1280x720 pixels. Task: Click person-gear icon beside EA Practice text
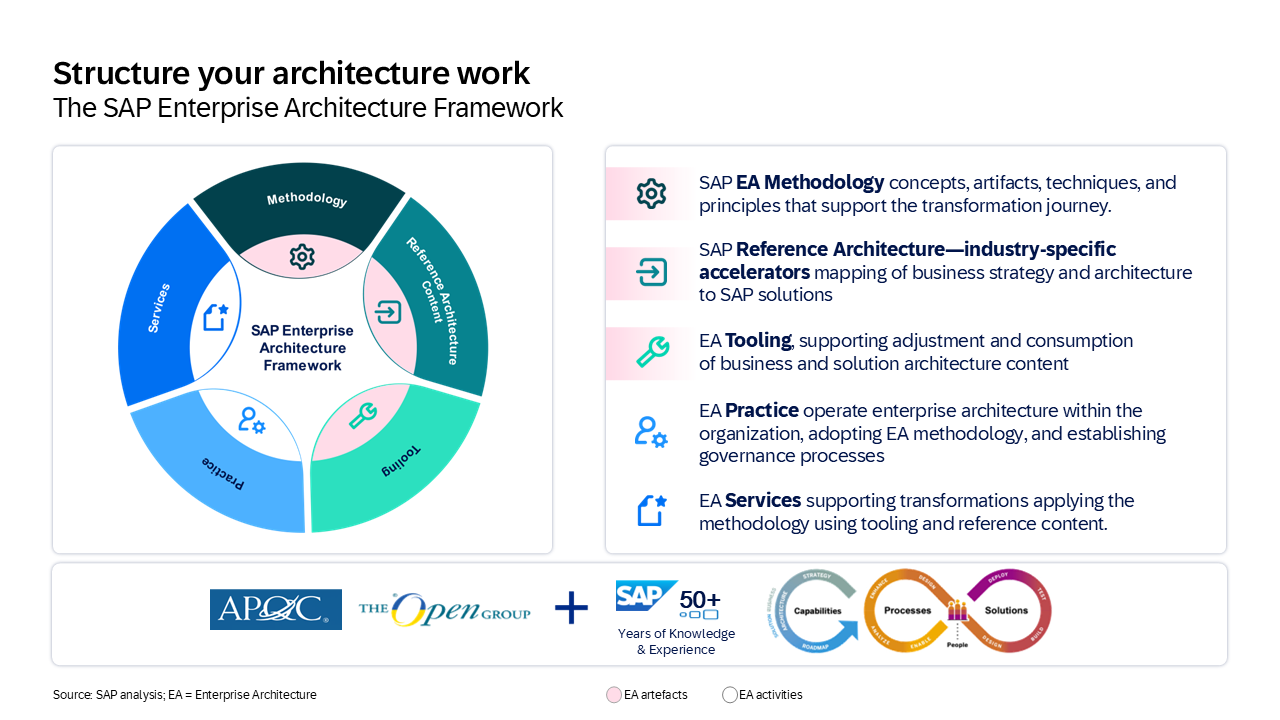coord(651,432)
